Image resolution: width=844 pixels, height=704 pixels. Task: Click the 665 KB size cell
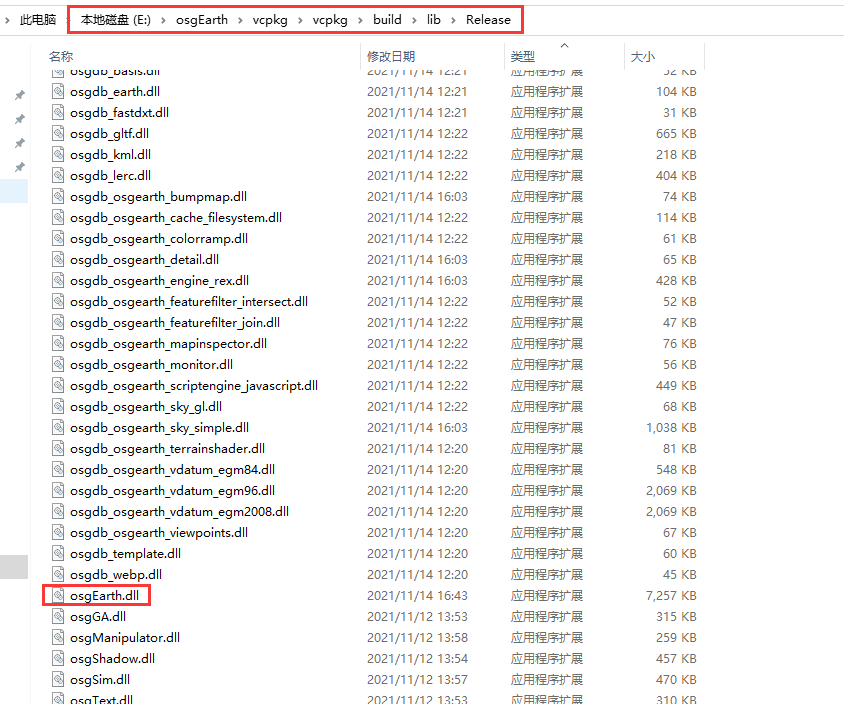tap(676, 133)
